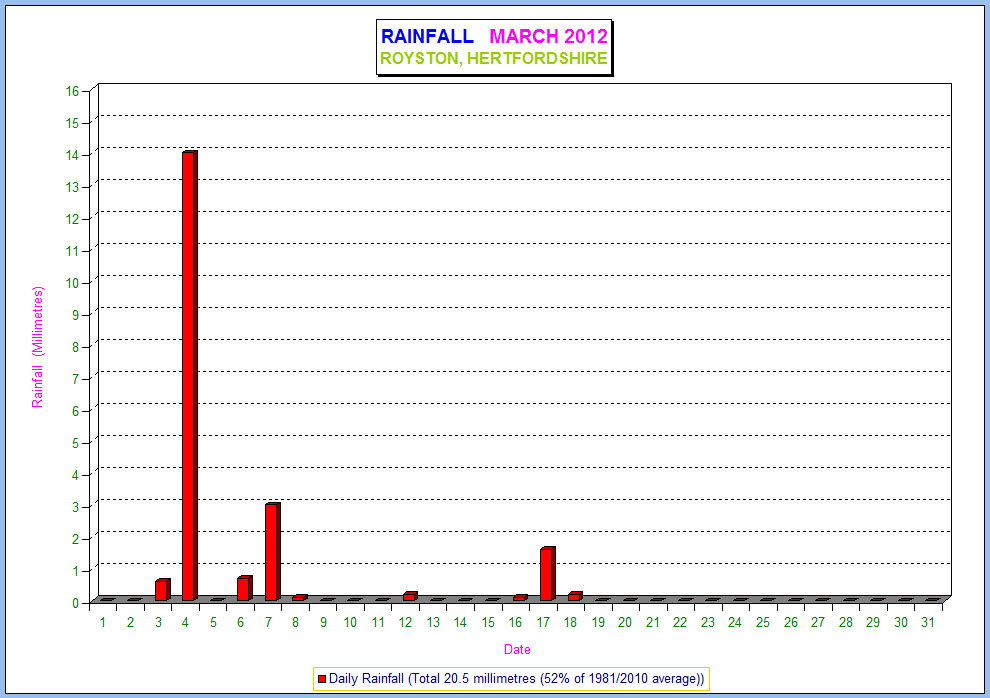The height and width of the screenshot is (698, 990).
Task: Click y-axis value '14'
Action: pos(73,155)
